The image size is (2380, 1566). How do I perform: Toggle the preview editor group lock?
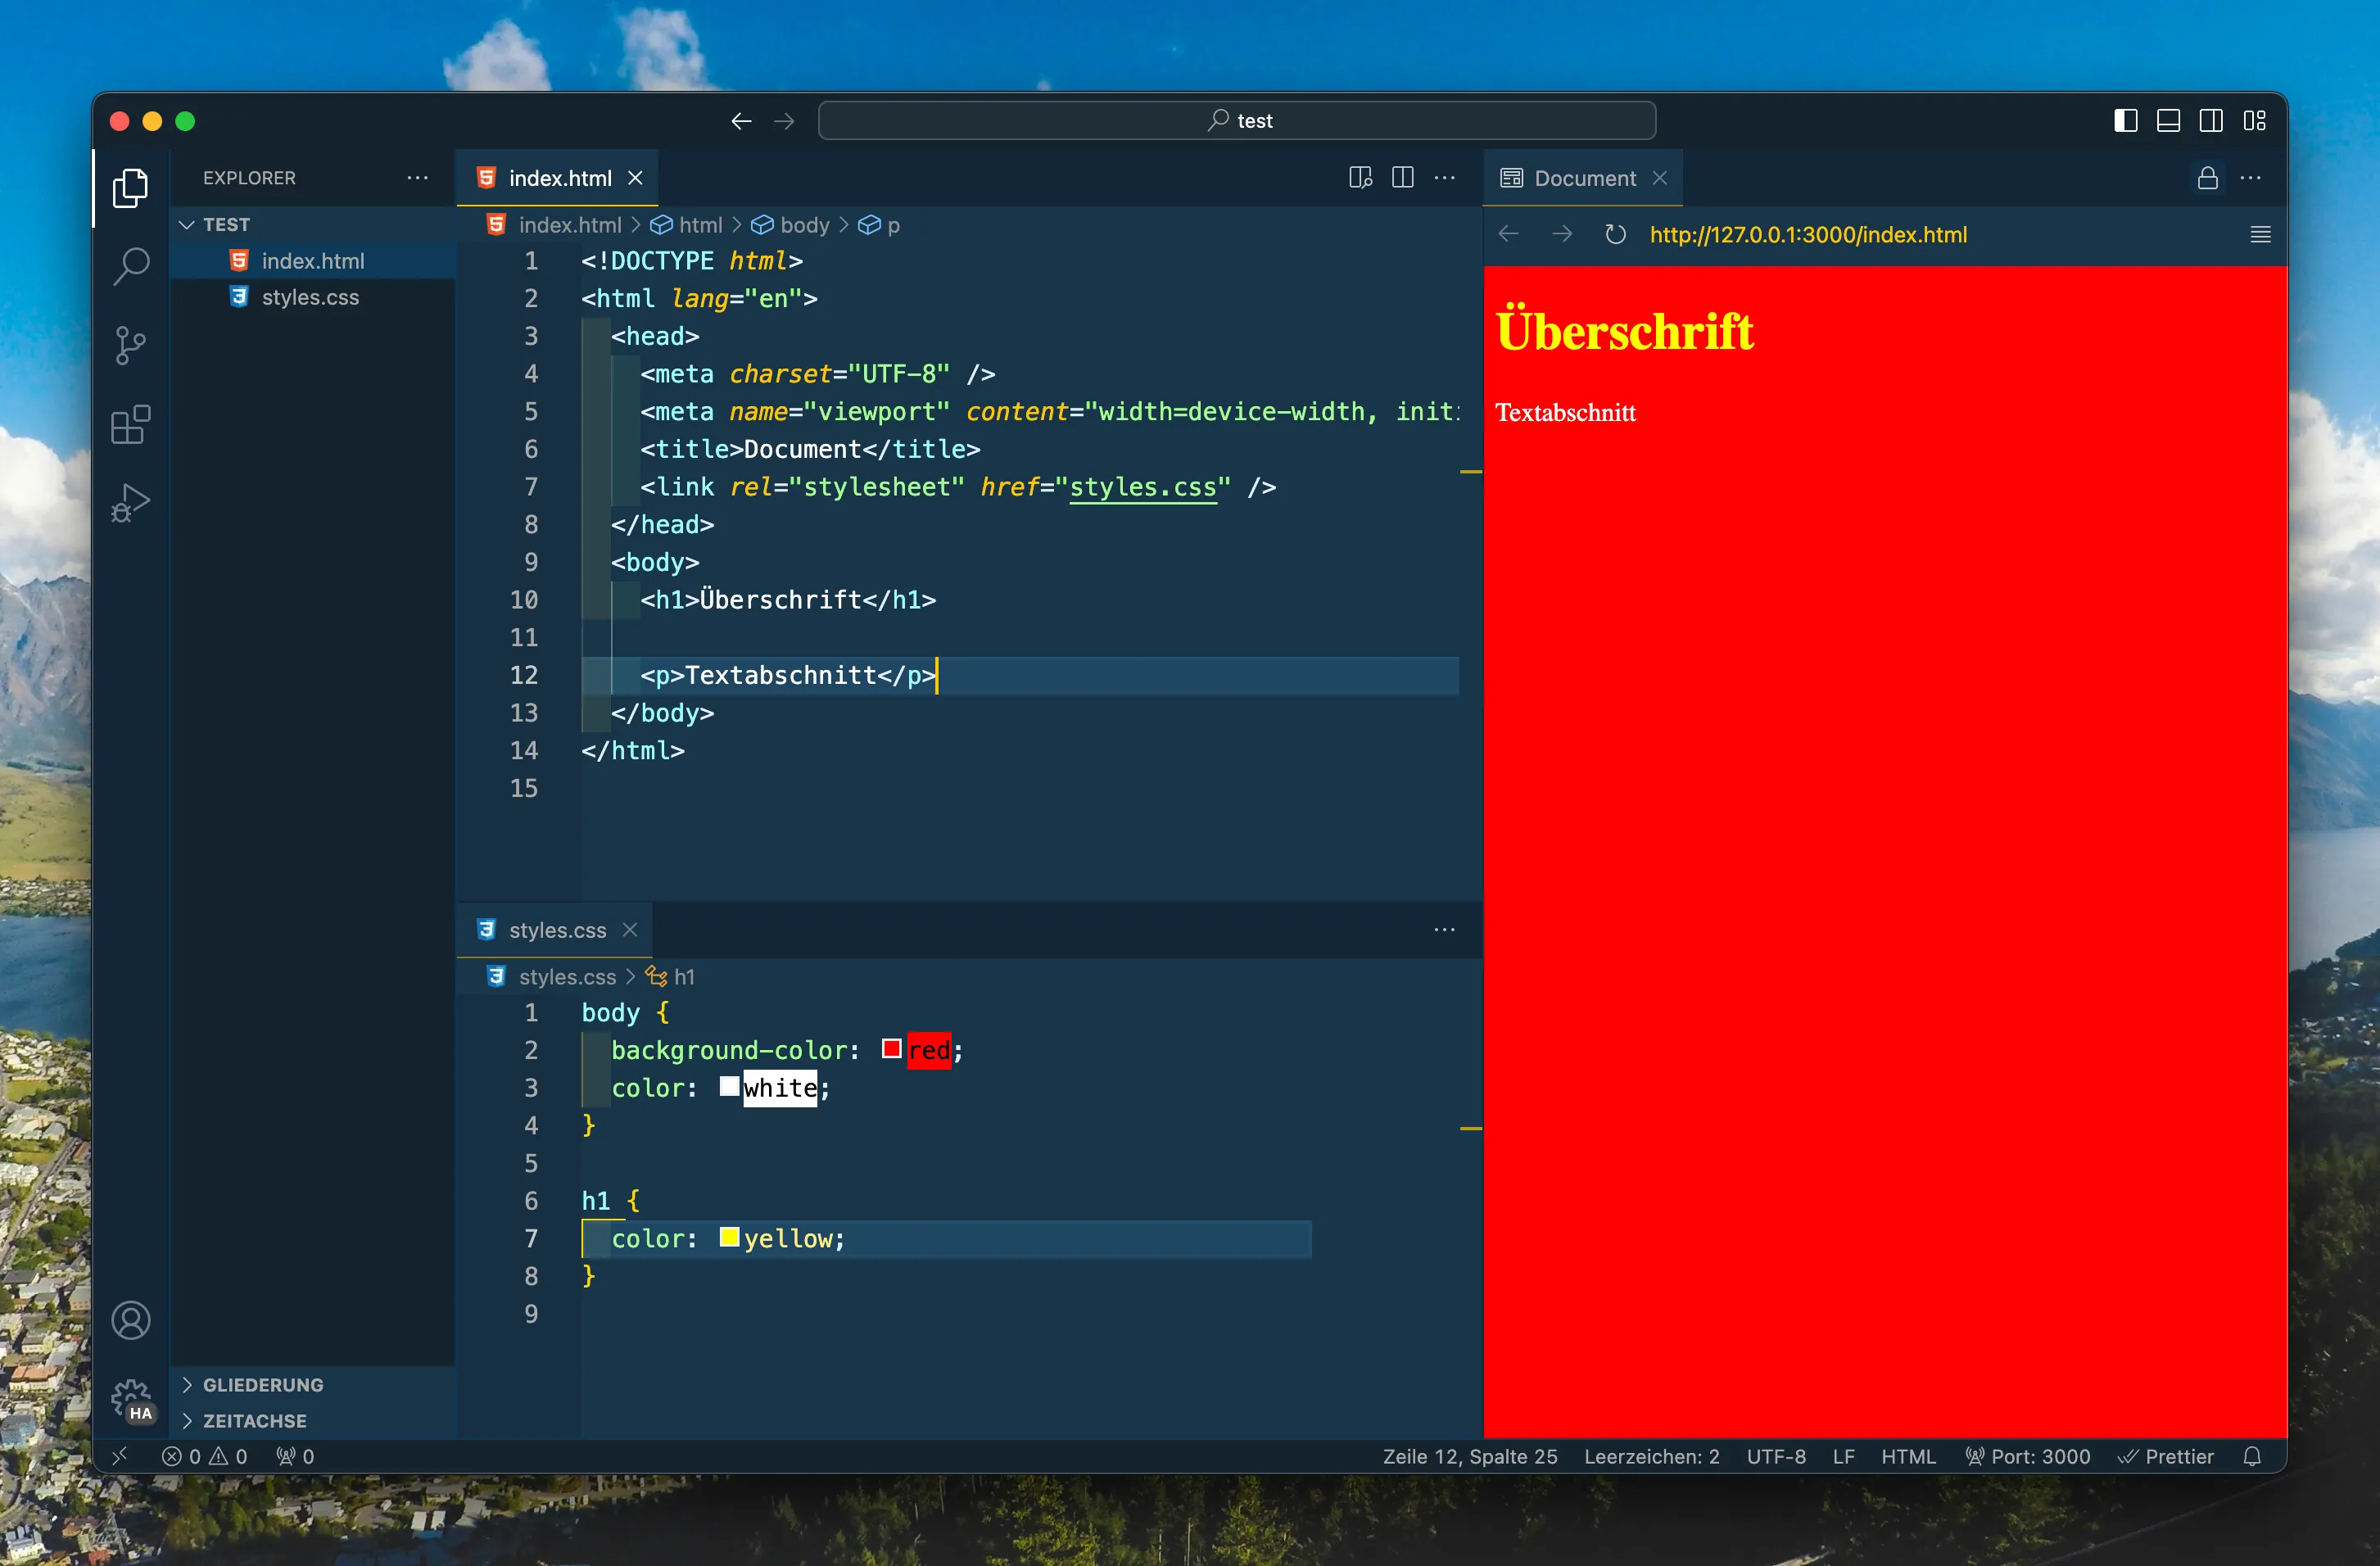[2208, 178]
